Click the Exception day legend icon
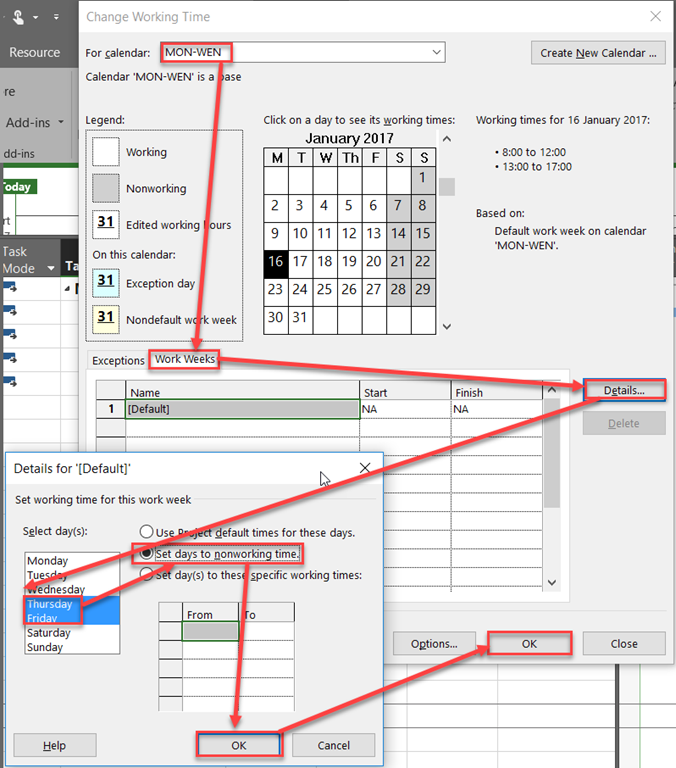 tap(106, 283)
